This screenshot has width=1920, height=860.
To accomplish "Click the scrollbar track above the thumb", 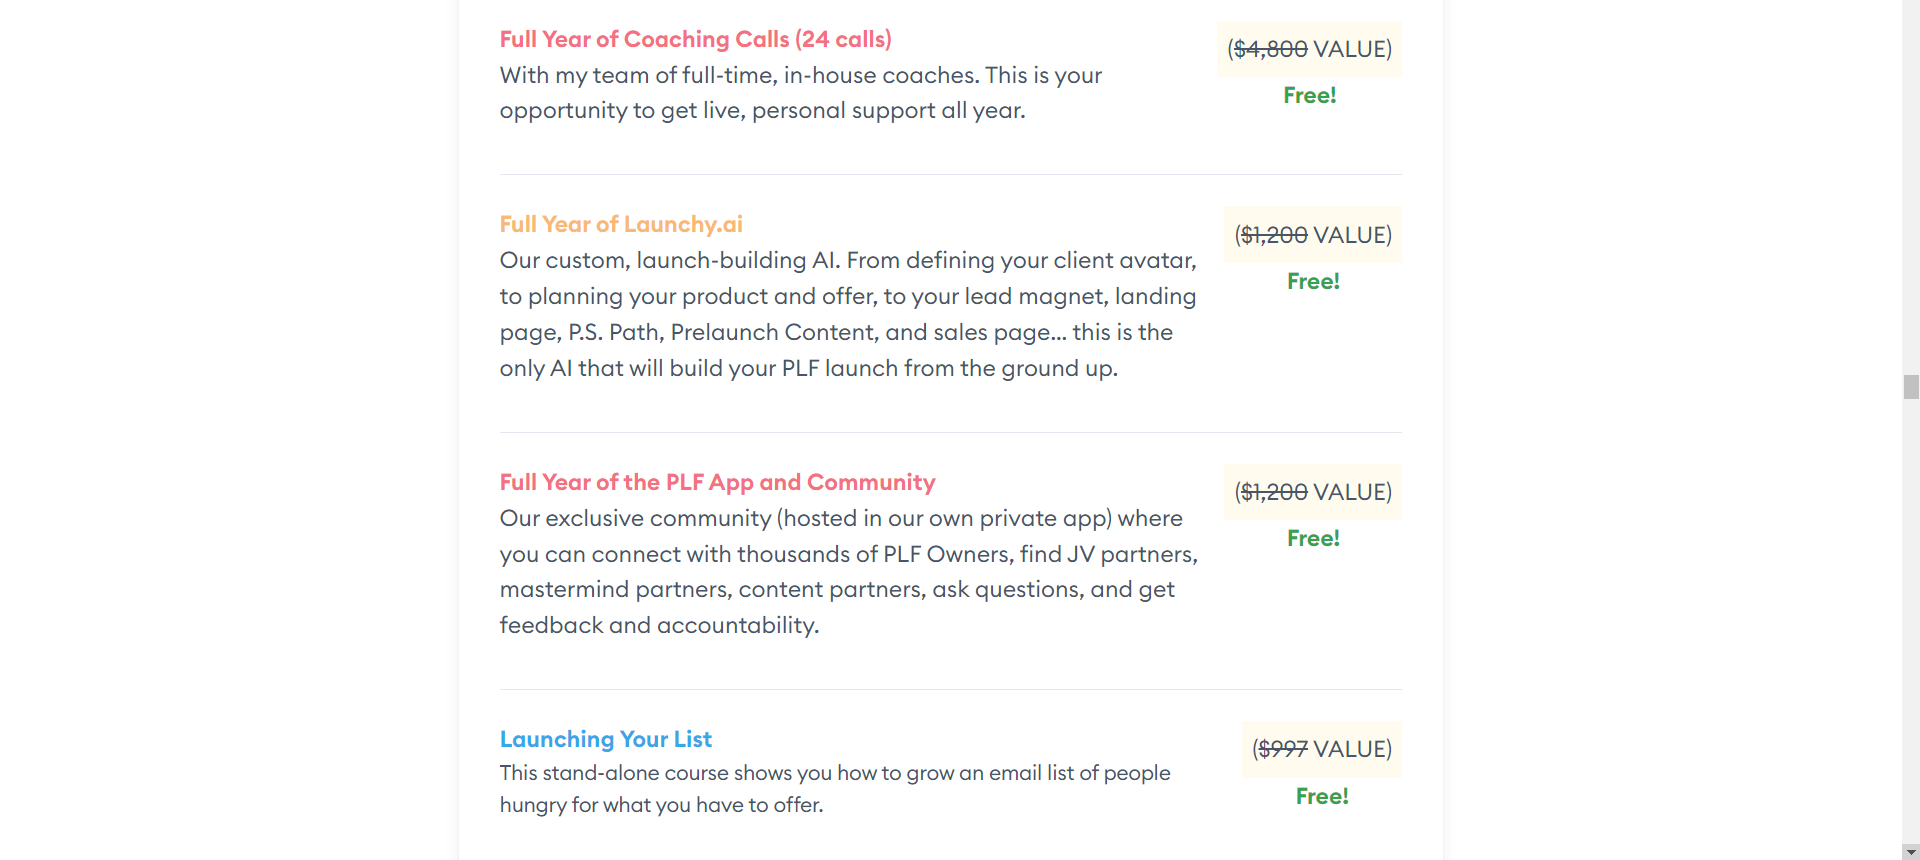I will click(x=1911, y=187).
